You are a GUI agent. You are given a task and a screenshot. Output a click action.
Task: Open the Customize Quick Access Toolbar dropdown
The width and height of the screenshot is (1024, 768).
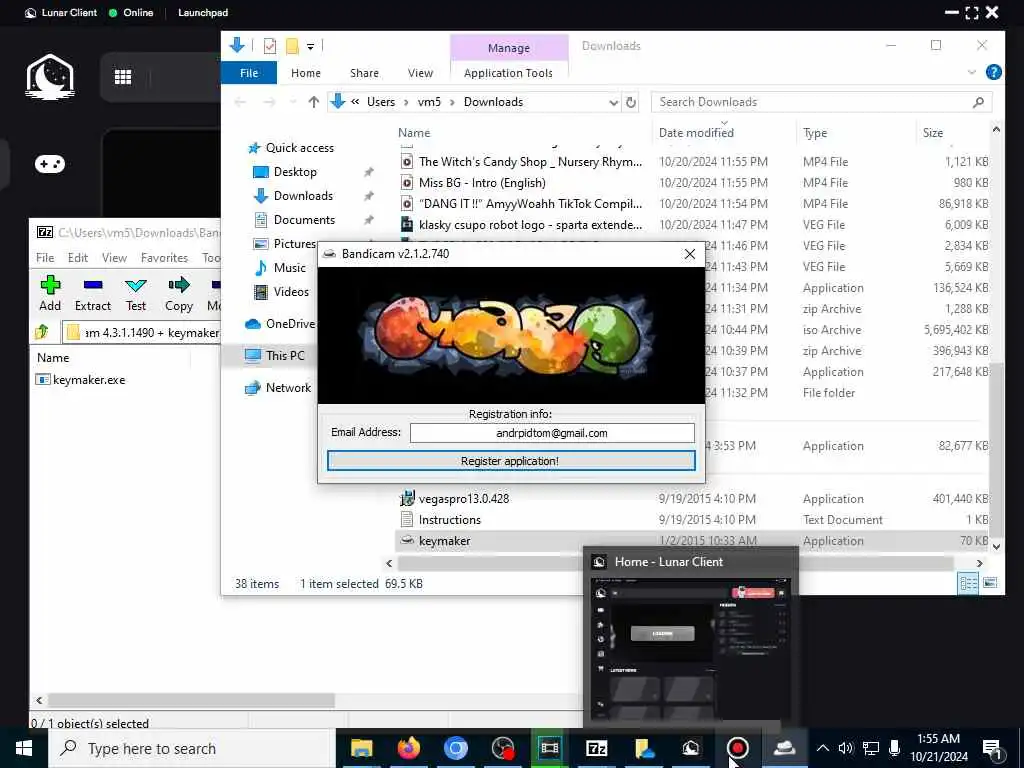[311, 46]
